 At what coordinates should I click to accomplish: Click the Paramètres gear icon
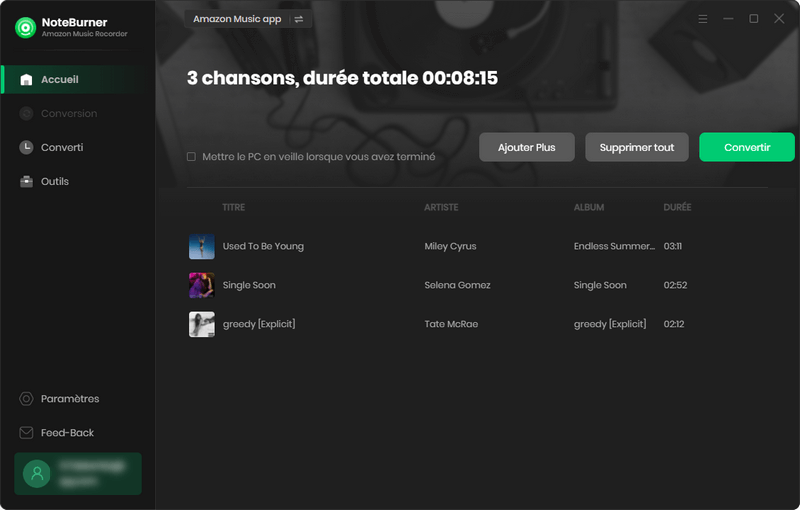coord(26,399)
